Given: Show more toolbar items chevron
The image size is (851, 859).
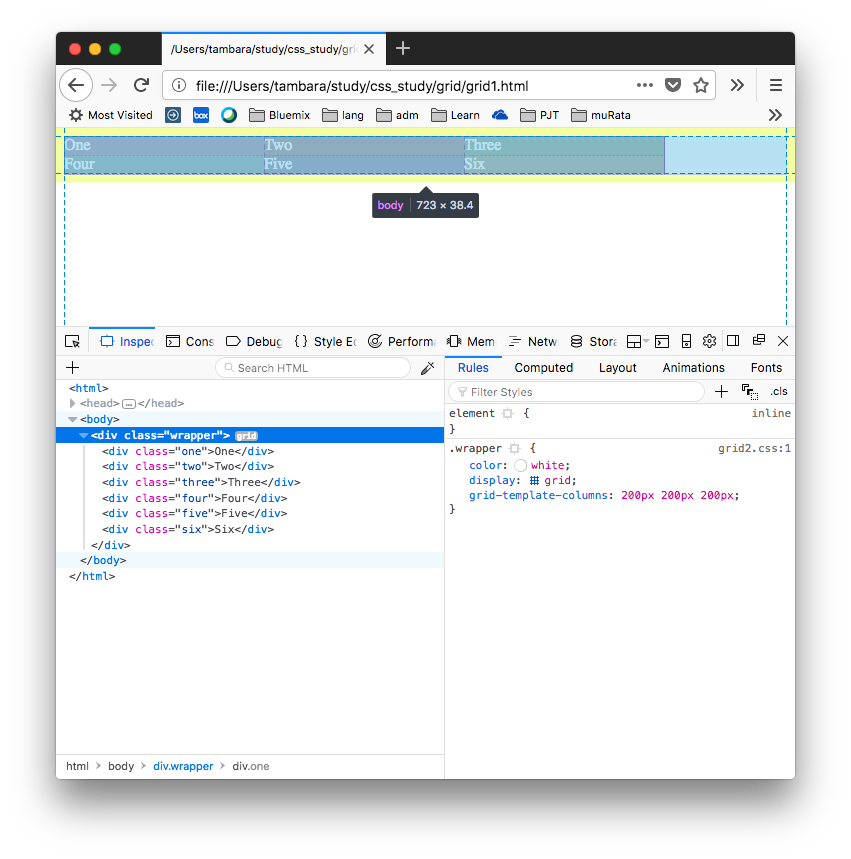Looking at the screenshot, I should point(737,85).
